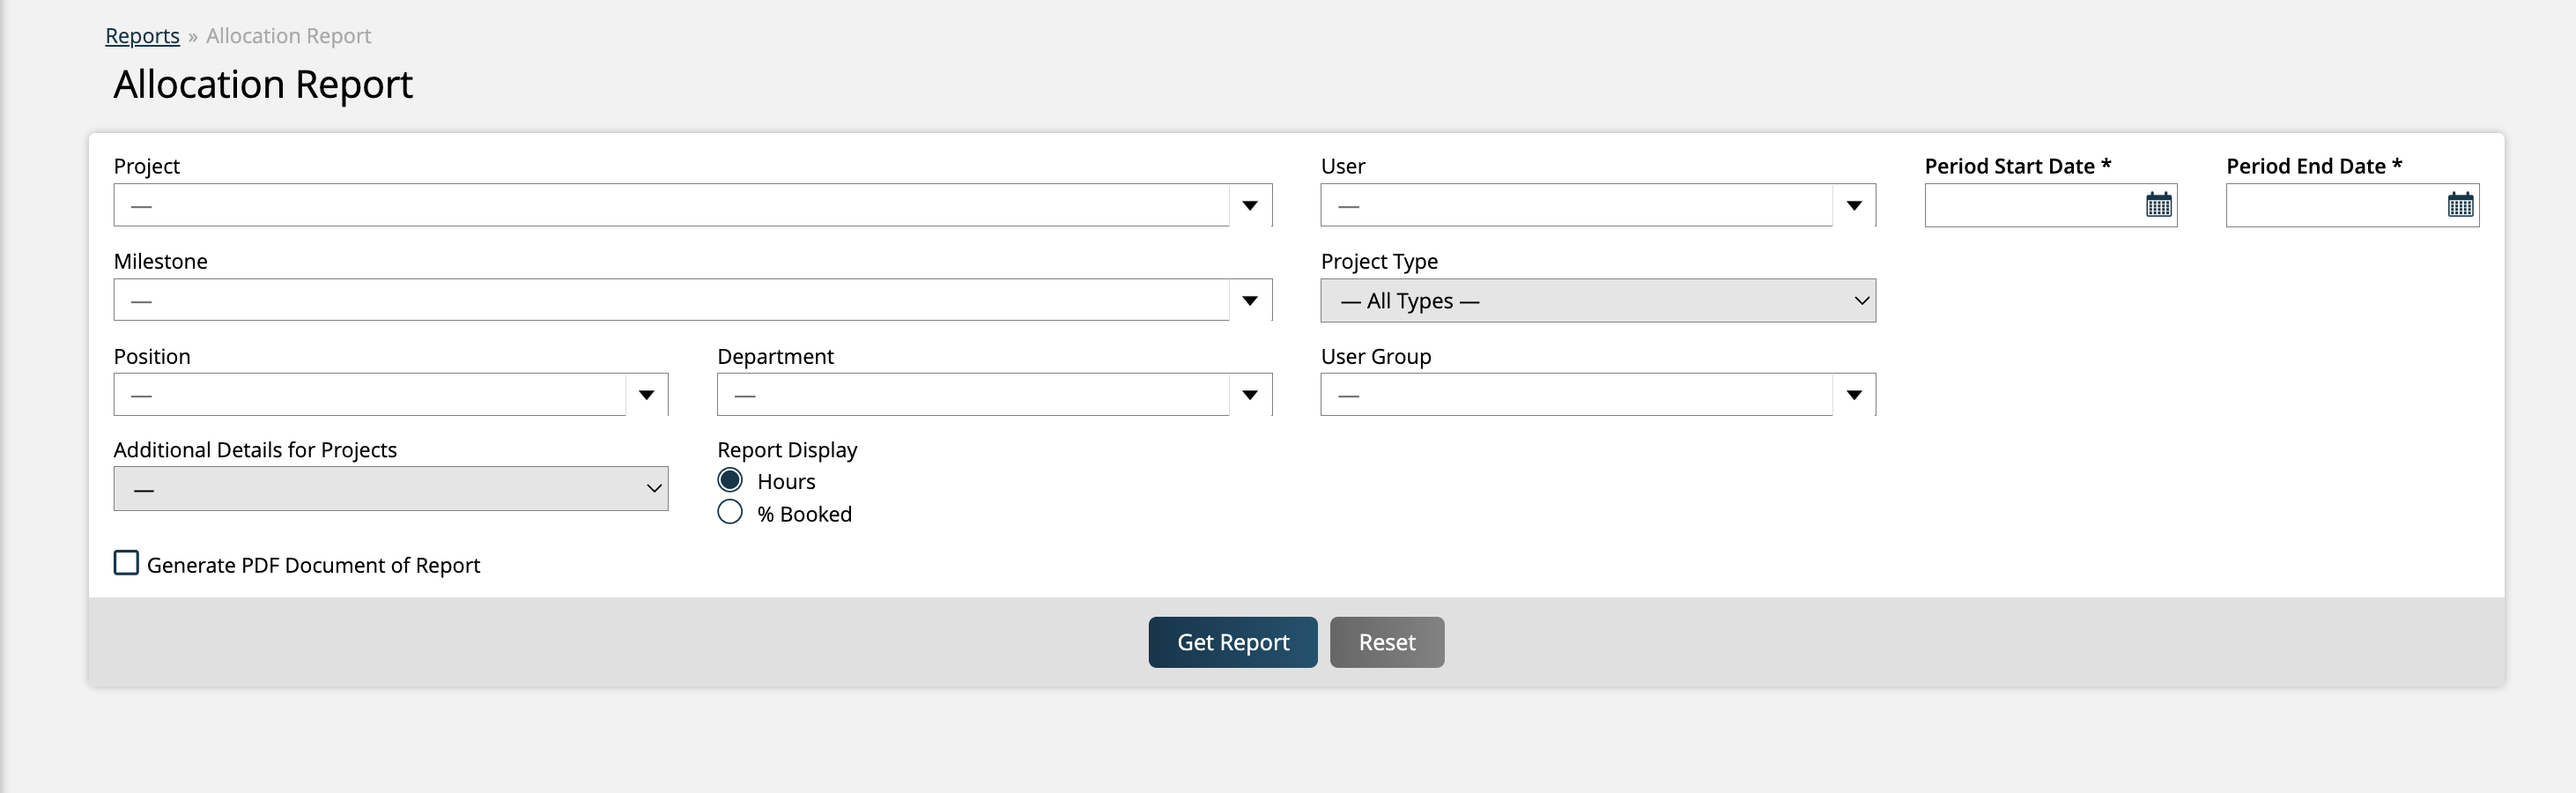This screenshot has height=793, width=2576.
Task: Expand the Department dropdown arrow
Action: tap(1249, 395)
